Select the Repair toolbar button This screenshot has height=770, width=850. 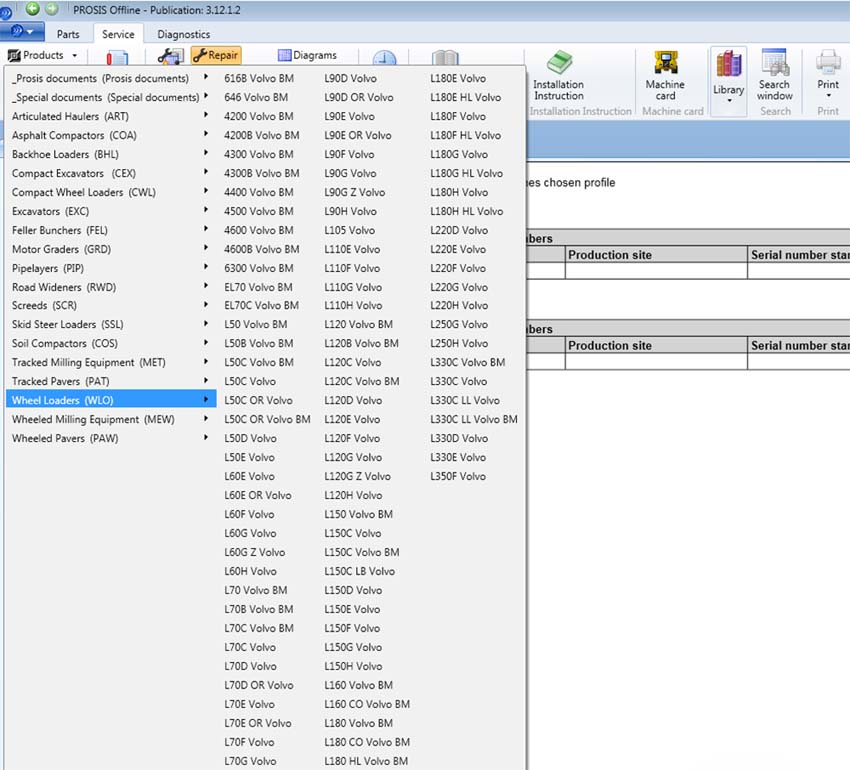216,55
